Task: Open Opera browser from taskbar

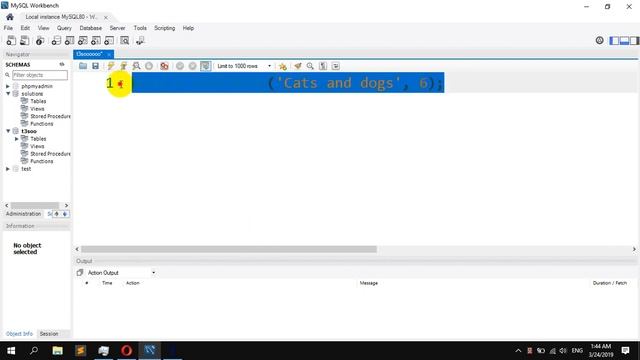Action: pyautogui.click(x=127, y=351)
